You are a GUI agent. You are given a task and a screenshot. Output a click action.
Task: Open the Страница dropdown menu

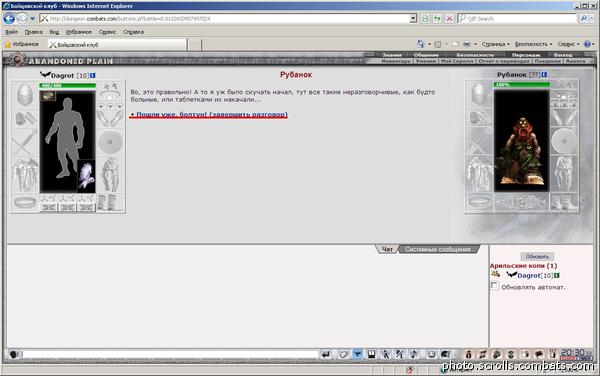[496, 44]
